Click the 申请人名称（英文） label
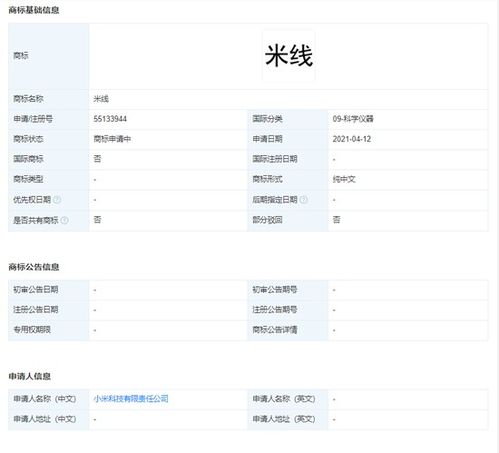 click(x=284, y=399)
